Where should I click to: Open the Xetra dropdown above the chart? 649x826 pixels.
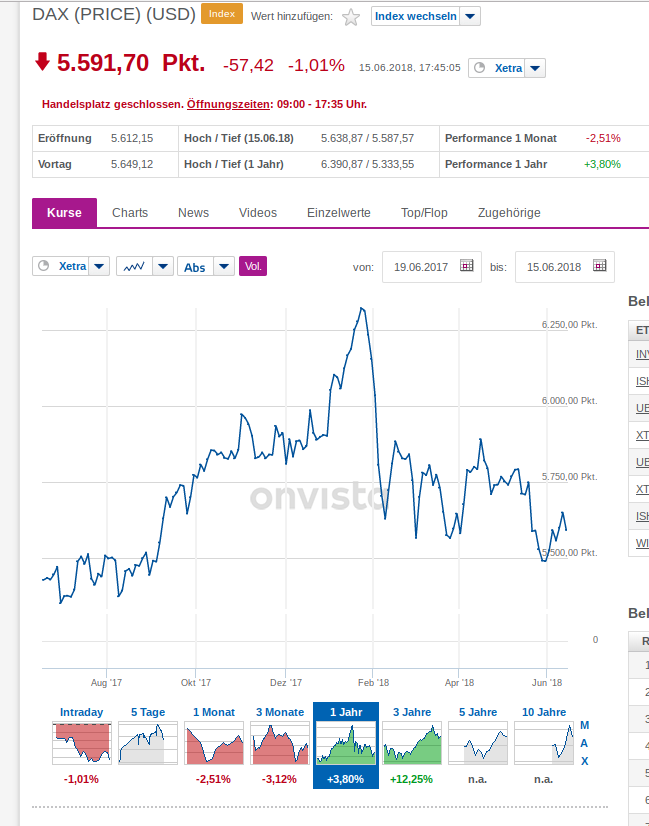99,267
